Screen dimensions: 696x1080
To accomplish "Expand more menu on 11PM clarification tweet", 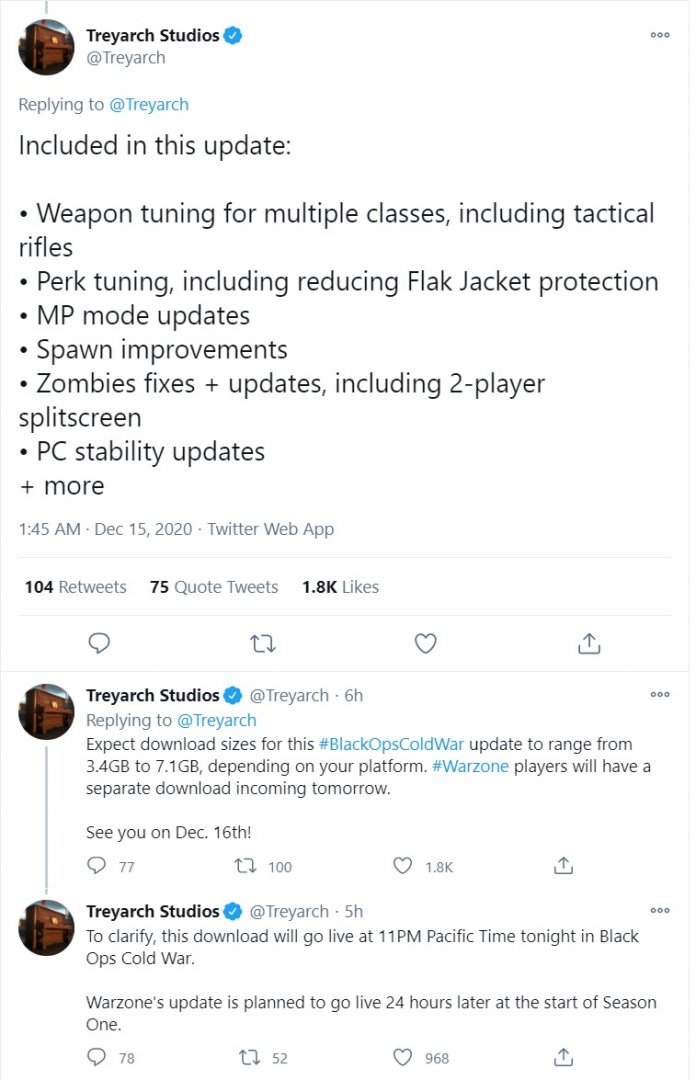I will [660, 911].
